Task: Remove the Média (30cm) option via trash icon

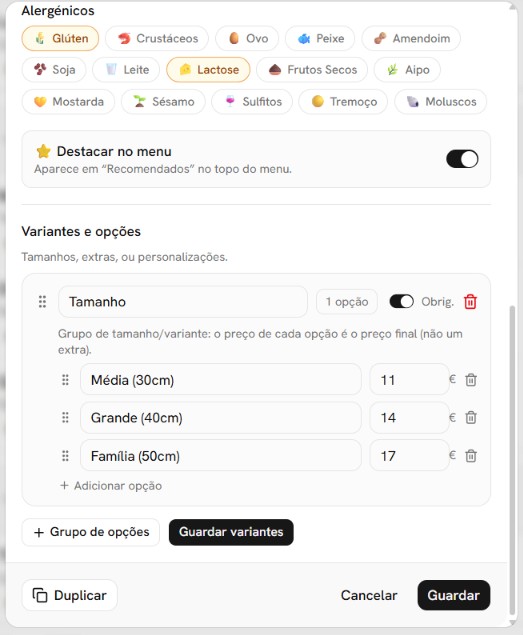Action: [x=471, y=380]
